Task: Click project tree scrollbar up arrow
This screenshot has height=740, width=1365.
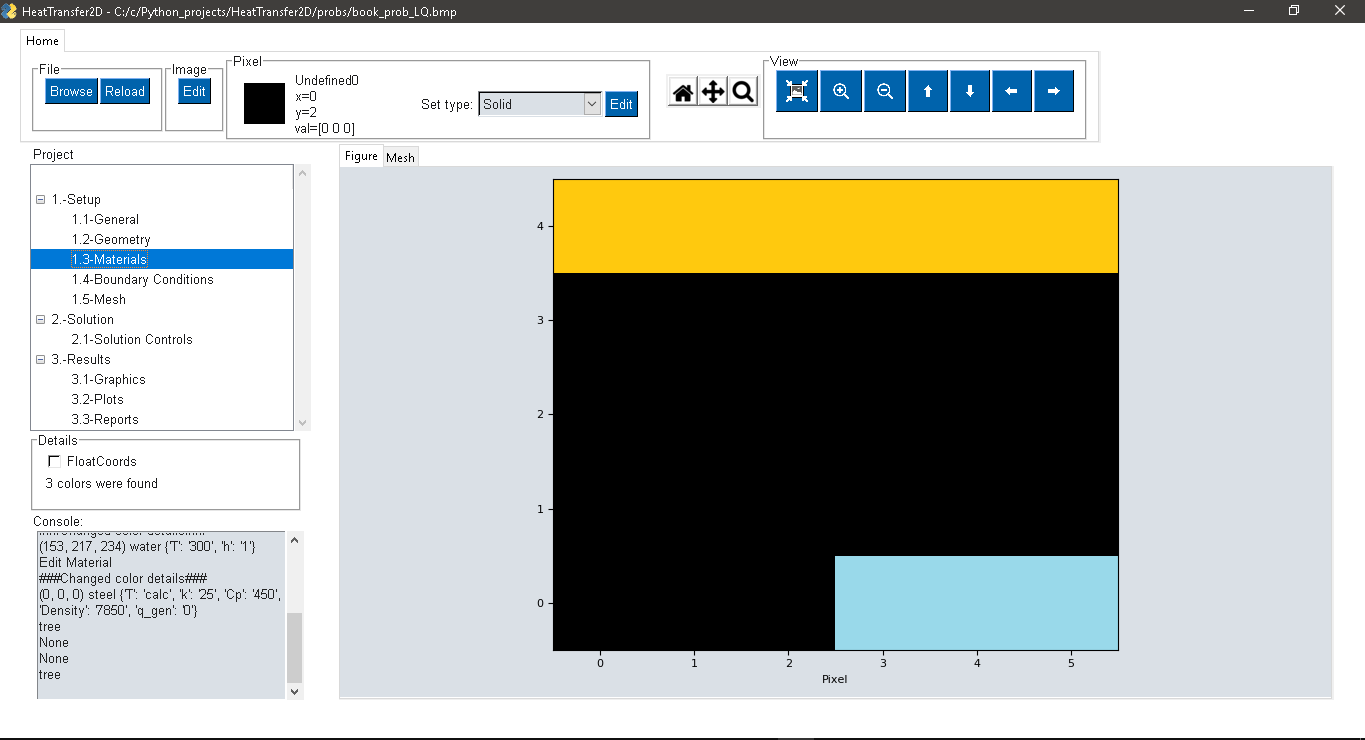Action: [x=303, y=173]
